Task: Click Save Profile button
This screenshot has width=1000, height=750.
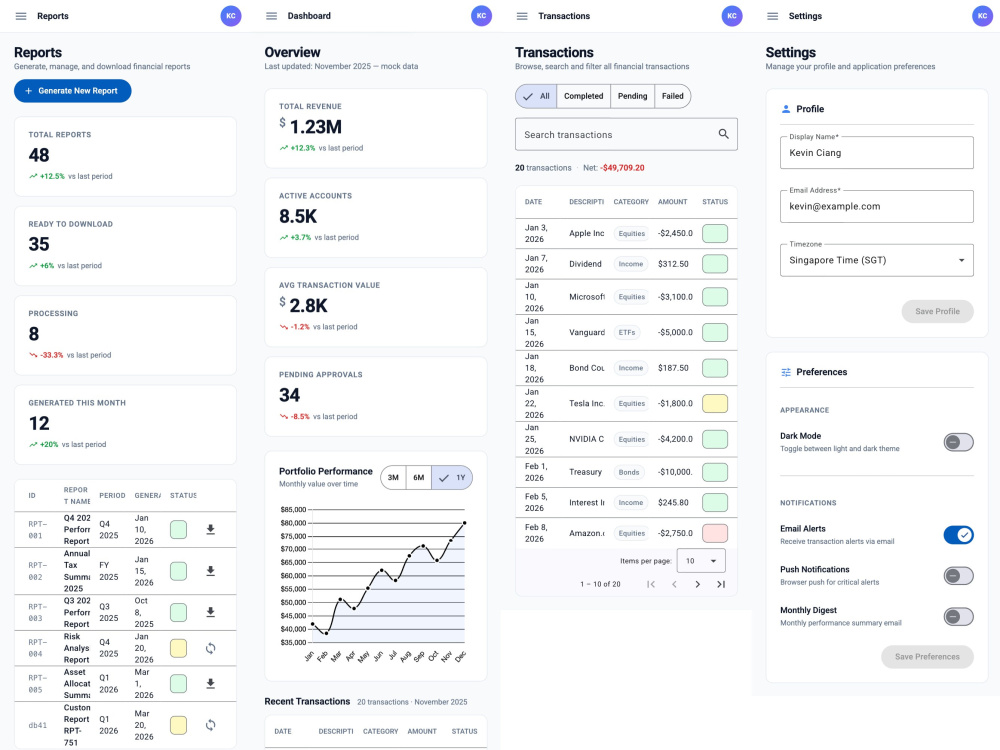Action: click(937, 311)
